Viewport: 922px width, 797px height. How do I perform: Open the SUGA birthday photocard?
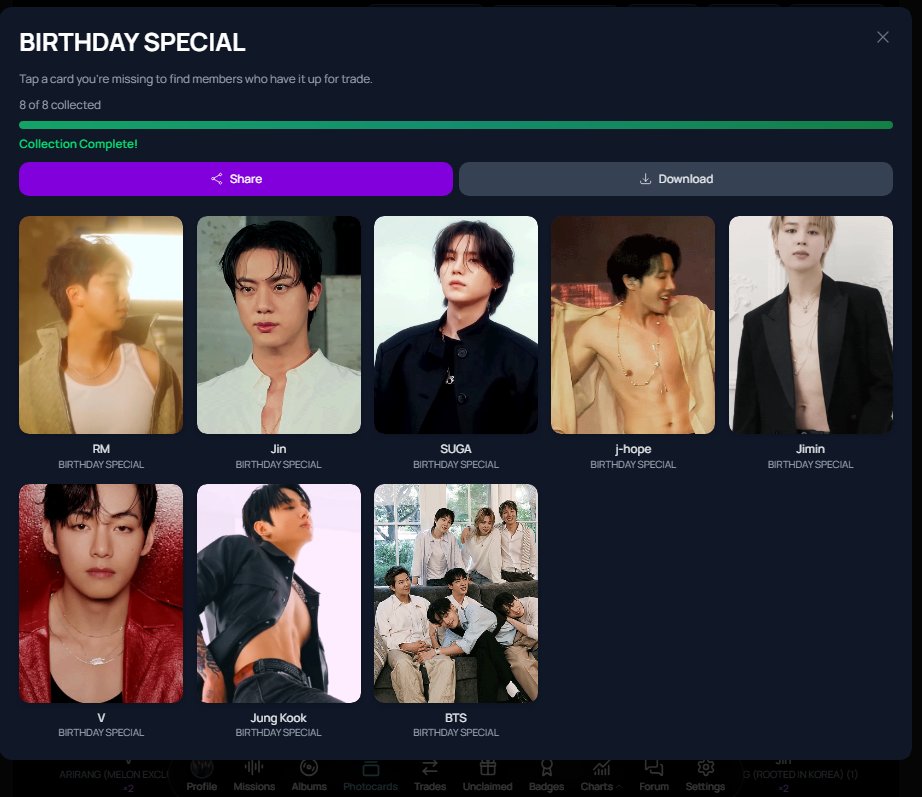pos(456,325)
